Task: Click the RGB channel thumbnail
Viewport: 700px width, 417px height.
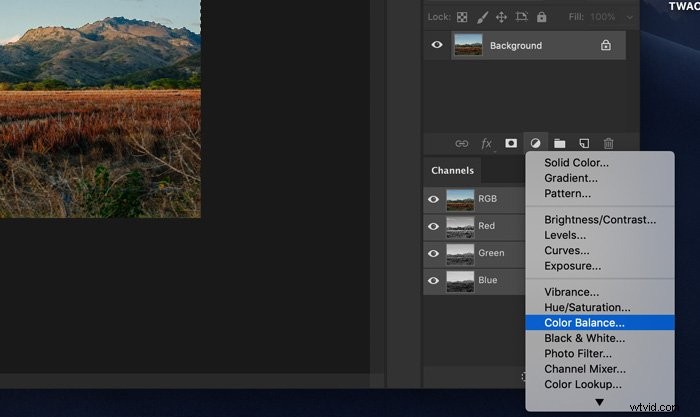Action: click(460, 199)
